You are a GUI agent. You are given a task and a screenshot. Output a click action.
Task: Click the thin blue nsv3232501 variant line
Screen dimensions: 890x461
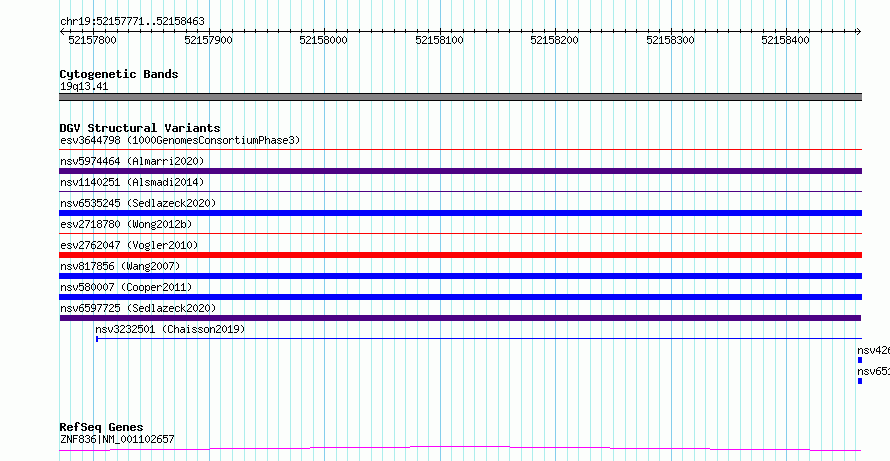click(479, 339)
